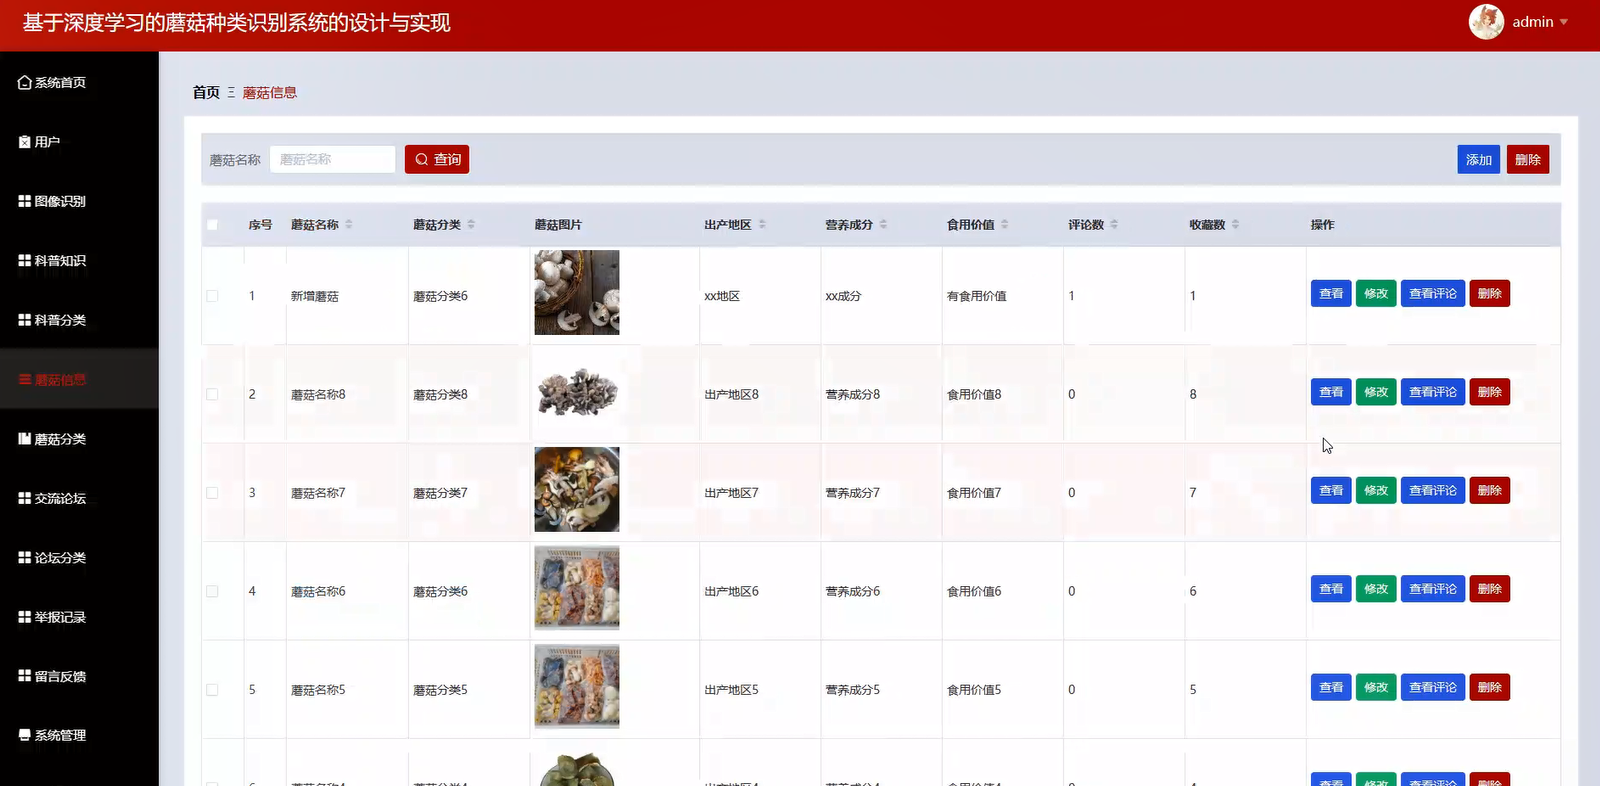Click the blue 添加 button
Screen dimensions: 1600x786
1478,160
